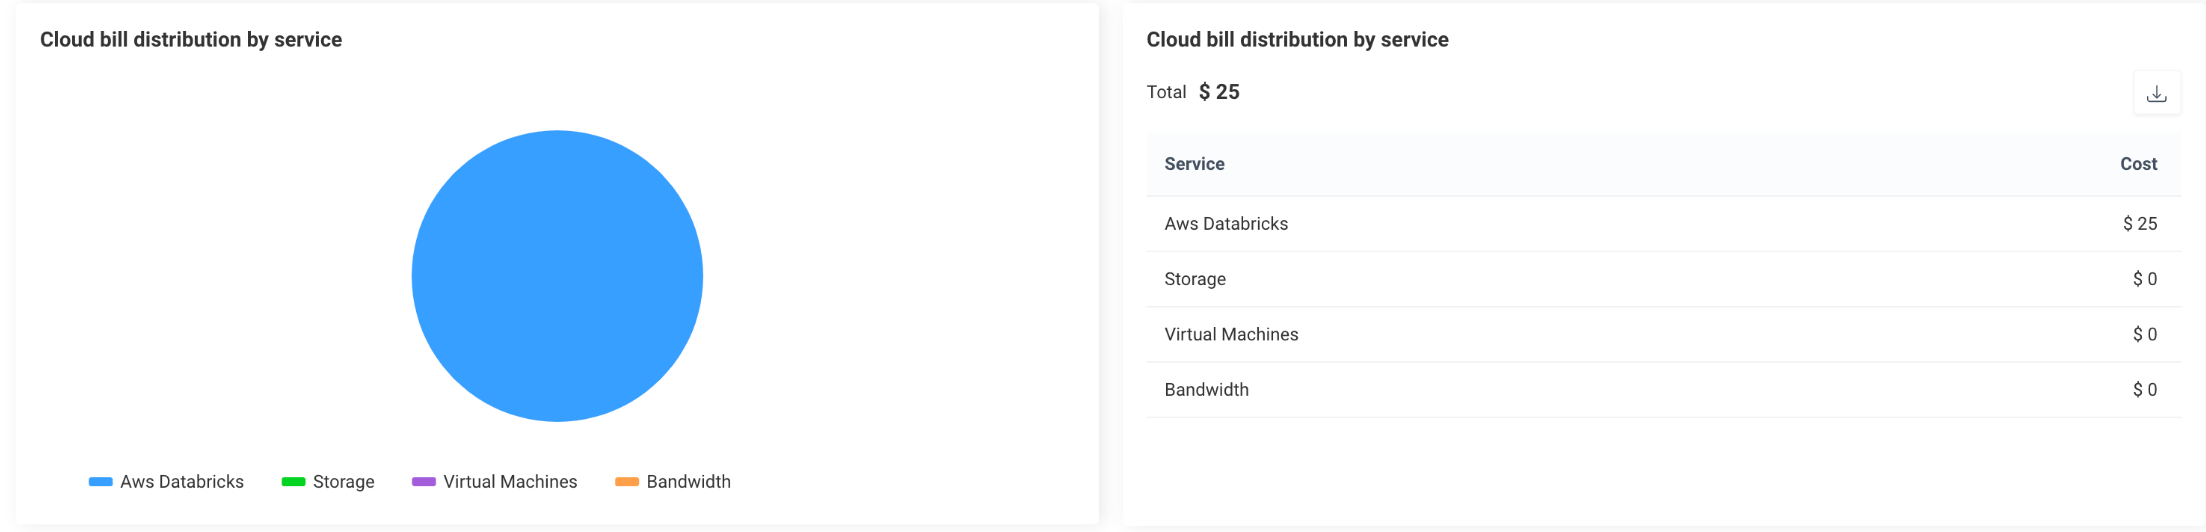Select the Storage row in table
The height and width of the screenshot is (532, 2206).
click(x=1663, y=279)
